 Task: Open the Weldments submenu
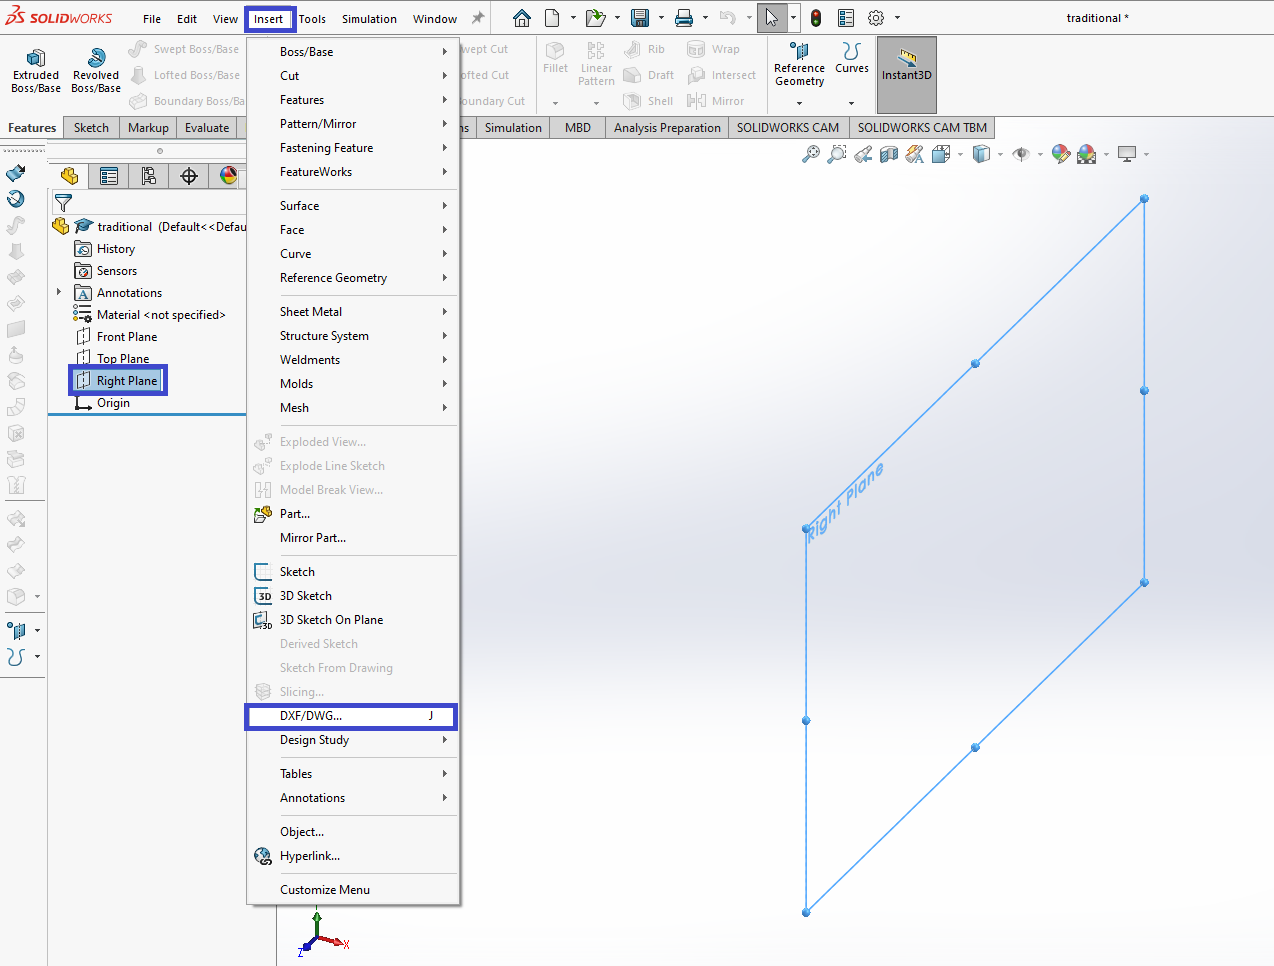click(x=353, y=359)
